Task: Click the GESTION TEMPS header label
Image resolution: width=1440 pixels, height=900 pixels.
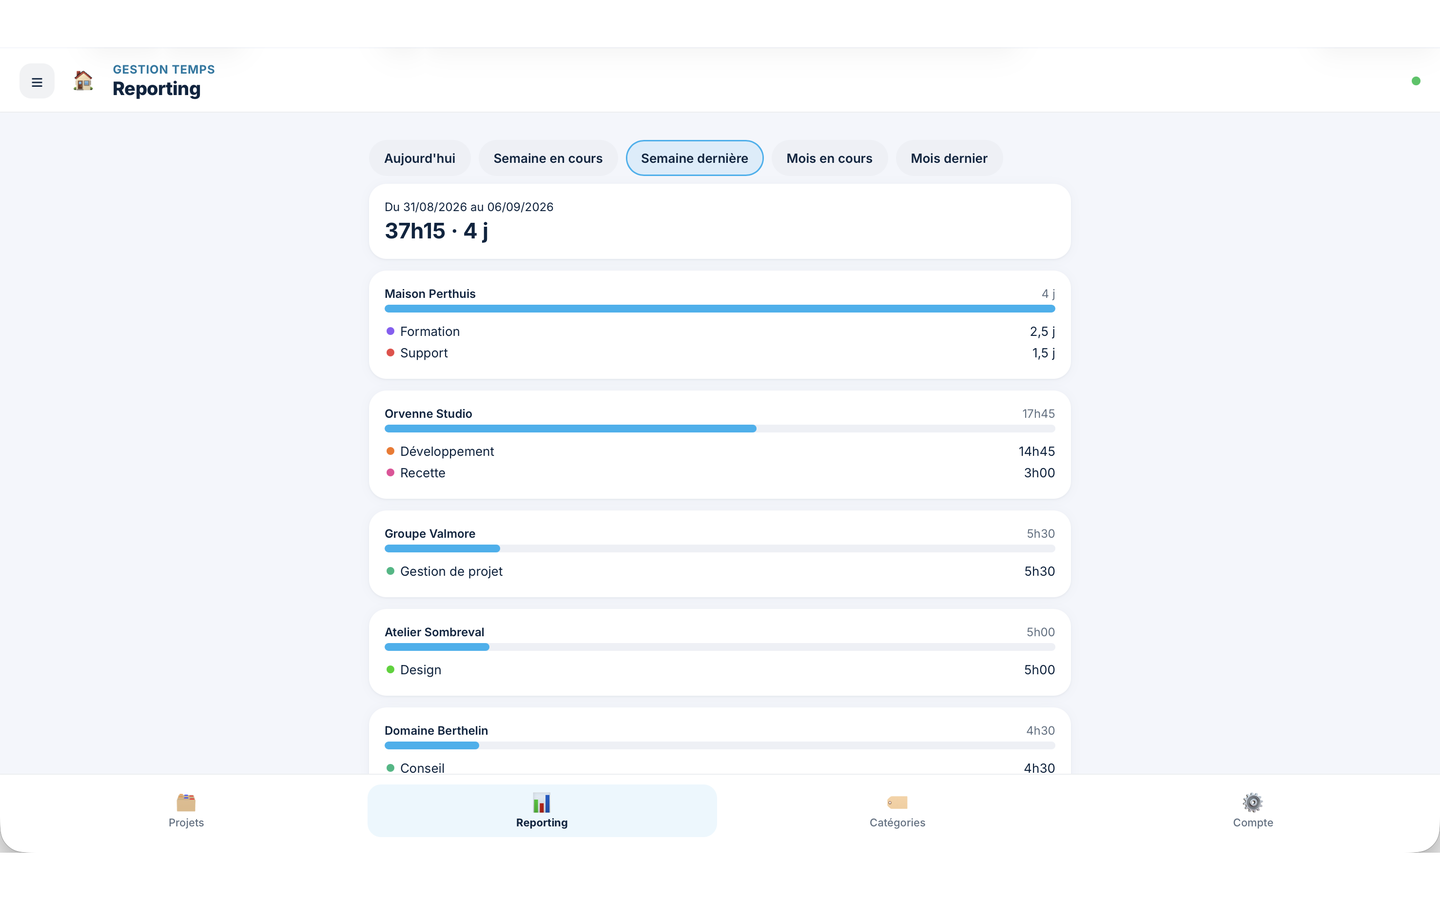Action: point(164,70)
